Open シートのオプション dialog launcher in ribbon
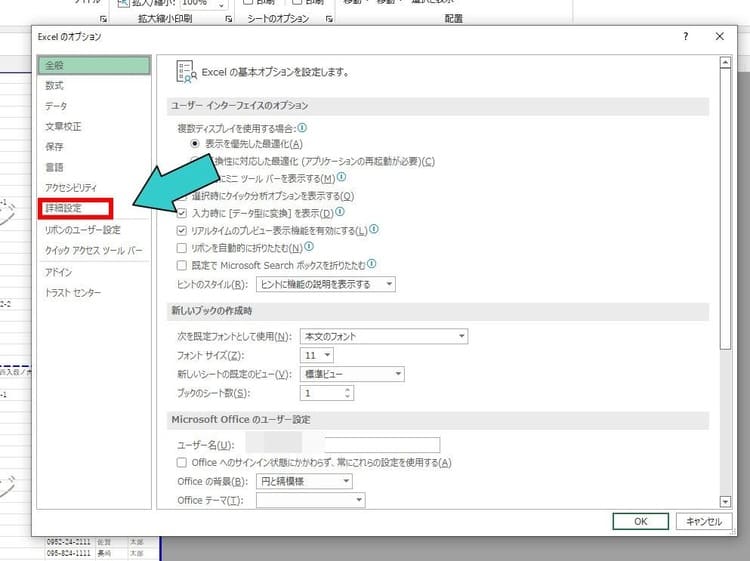Image resolution: width=750 pixels, height=561 pixels. [x=329, y=19]
